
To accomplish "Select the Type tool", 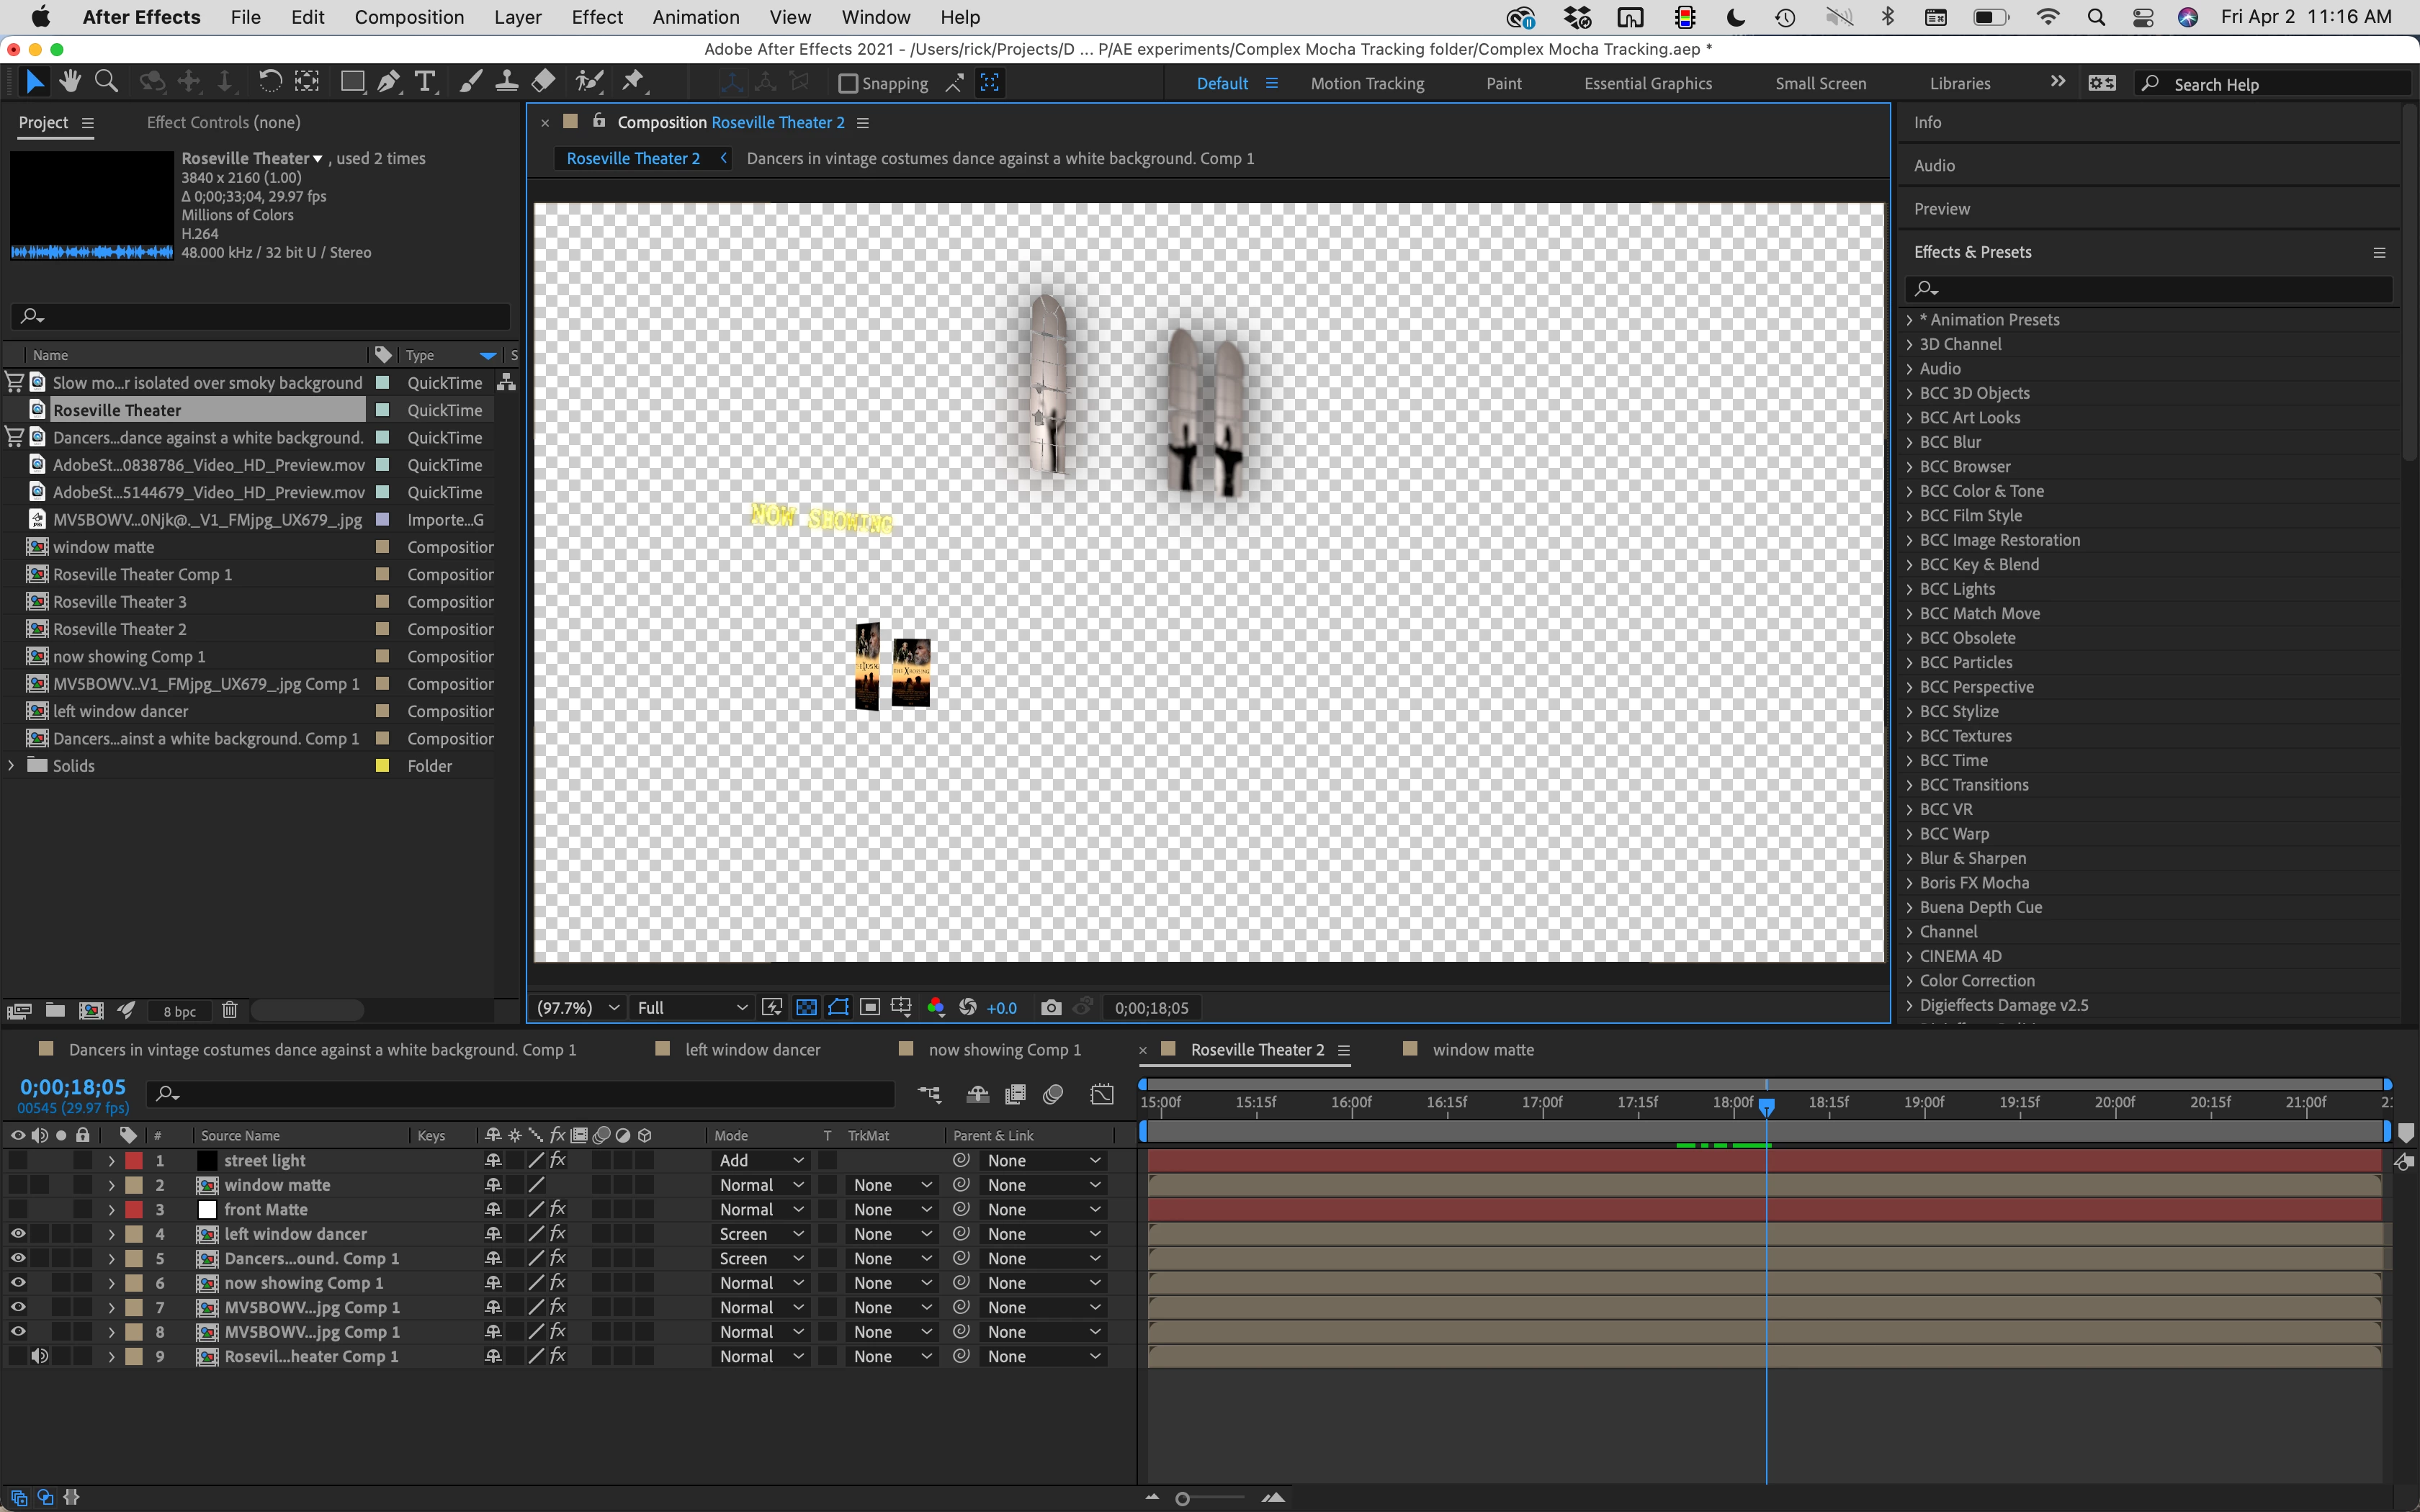I will point(425,82).
